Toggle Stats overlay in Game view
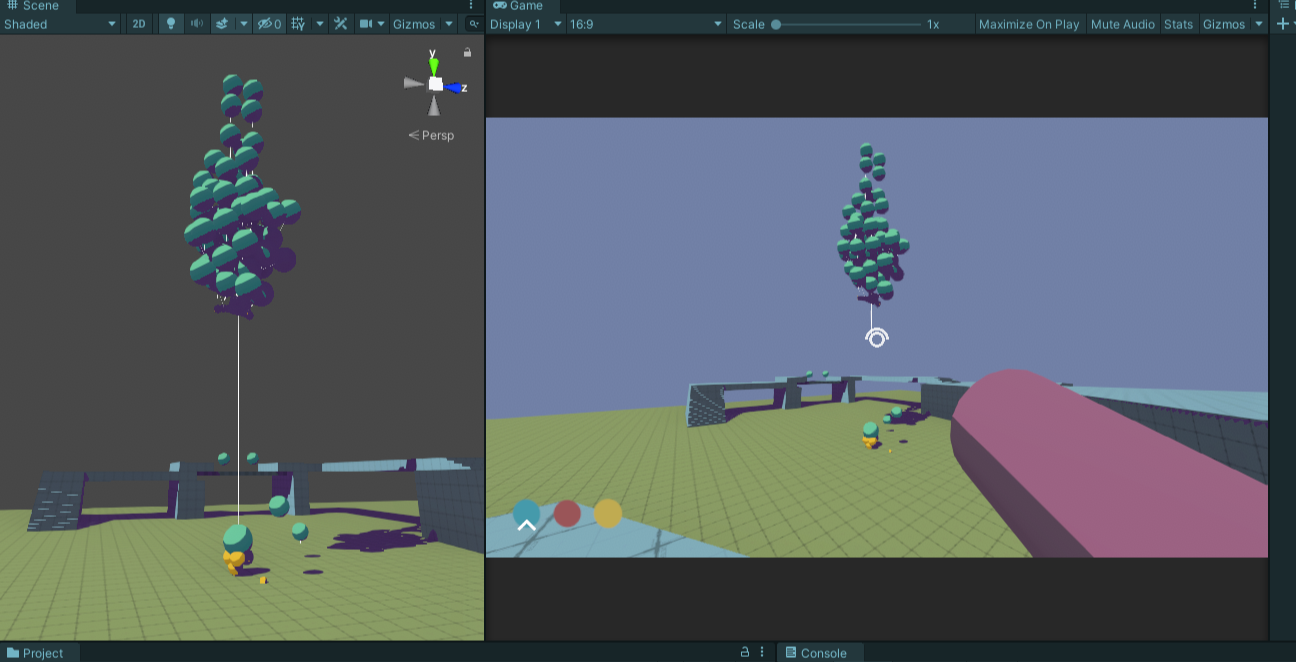The image size is (1296, 662). (1179, 24)
